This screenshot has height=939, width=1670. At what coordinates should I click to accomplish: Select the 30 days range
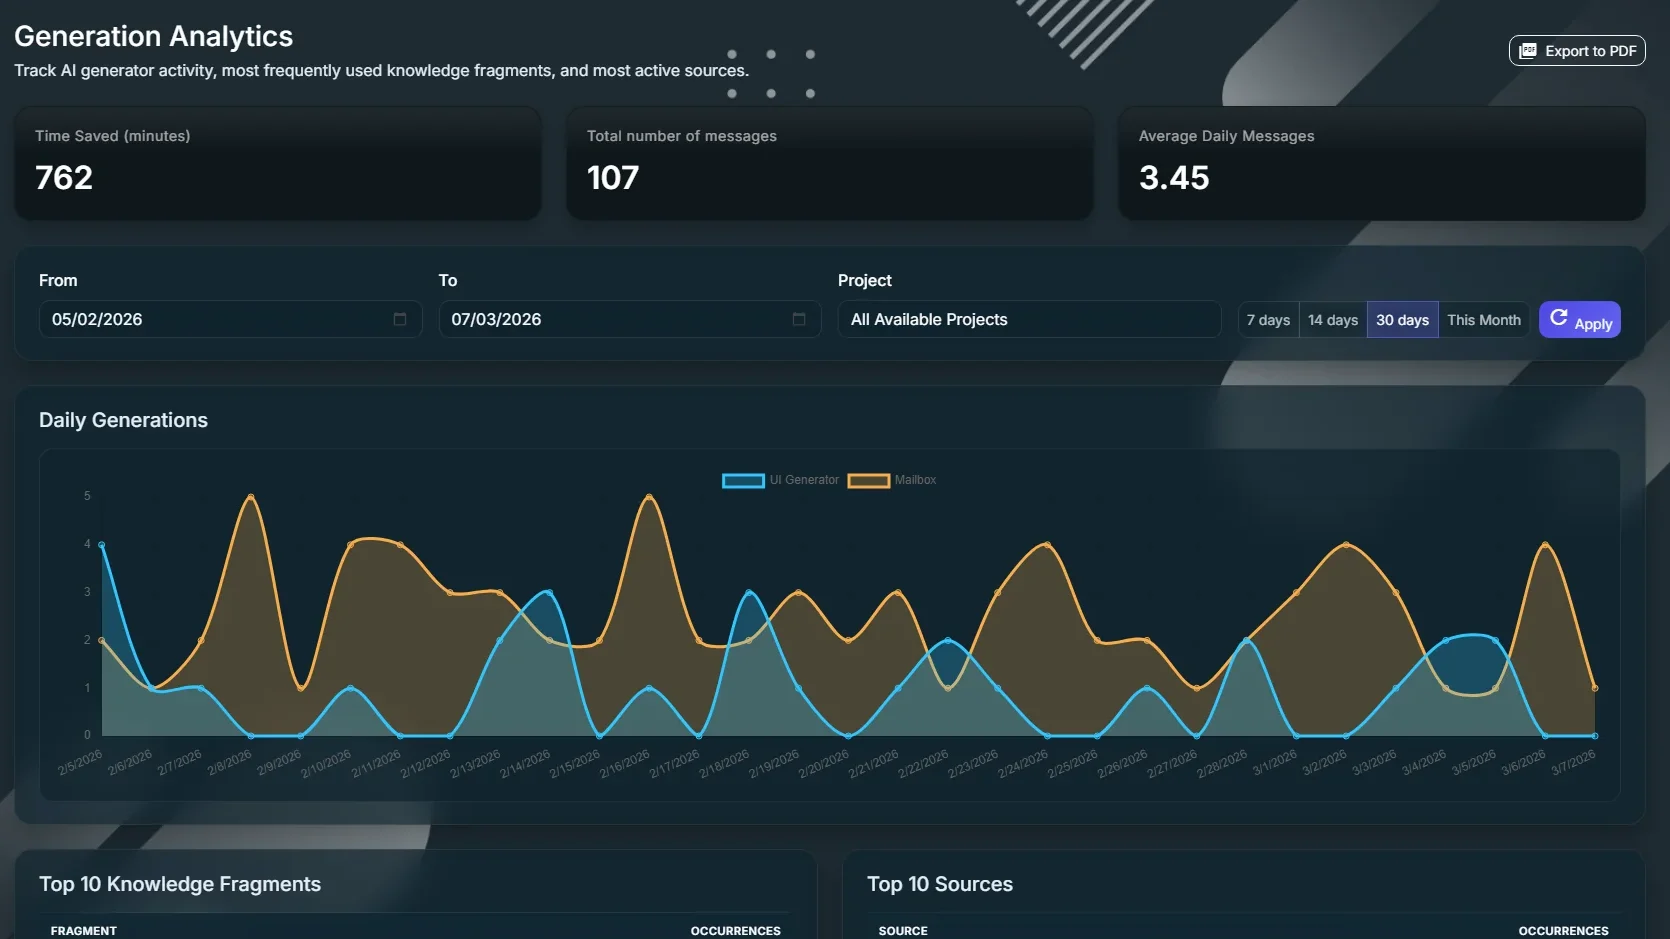[x=1402, y=320]
